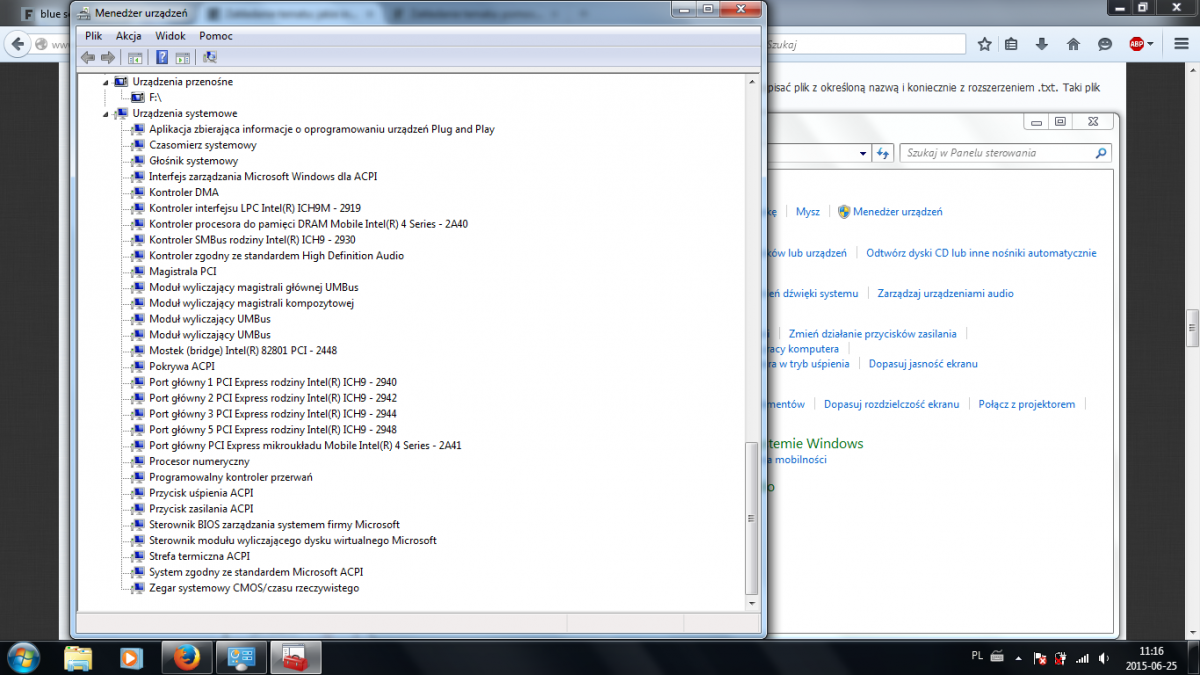Collapse the Urządzenia systemowe tree node
Screen dimensions: 1200x675
[107, 113]
